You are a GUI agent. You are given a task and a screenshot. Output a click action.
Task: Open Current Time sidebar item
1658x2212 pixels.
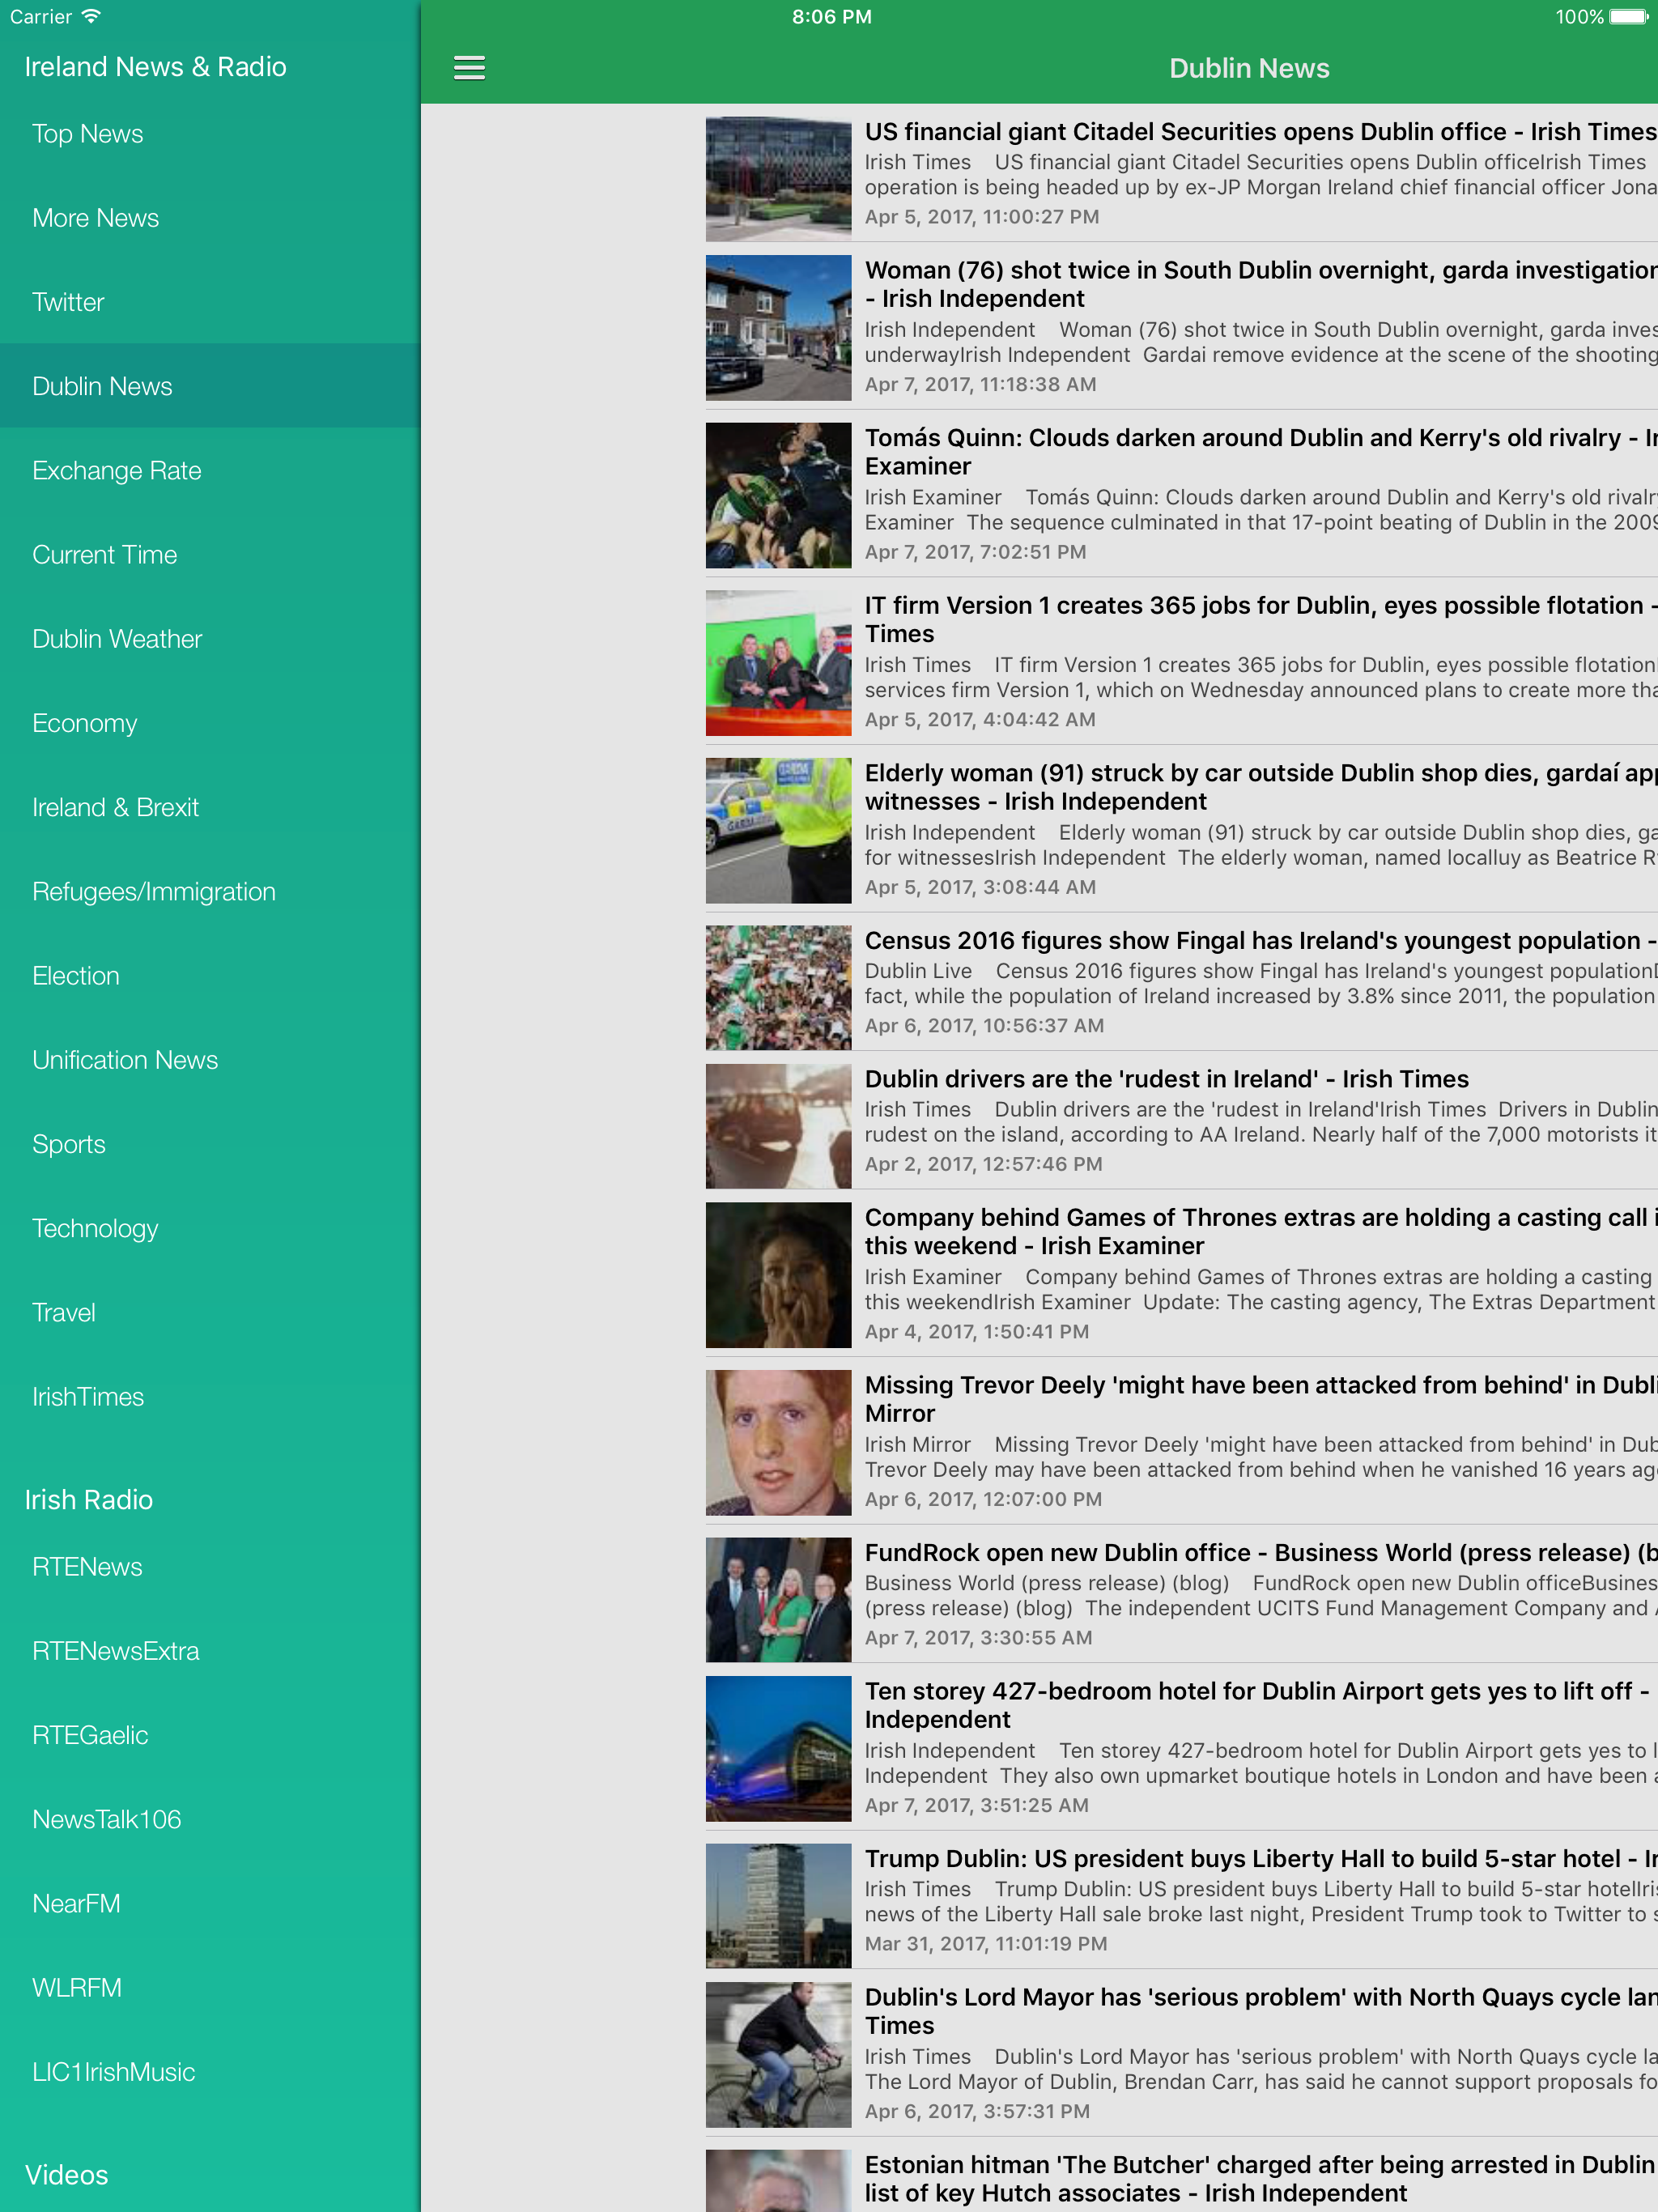tap(210, 555)
